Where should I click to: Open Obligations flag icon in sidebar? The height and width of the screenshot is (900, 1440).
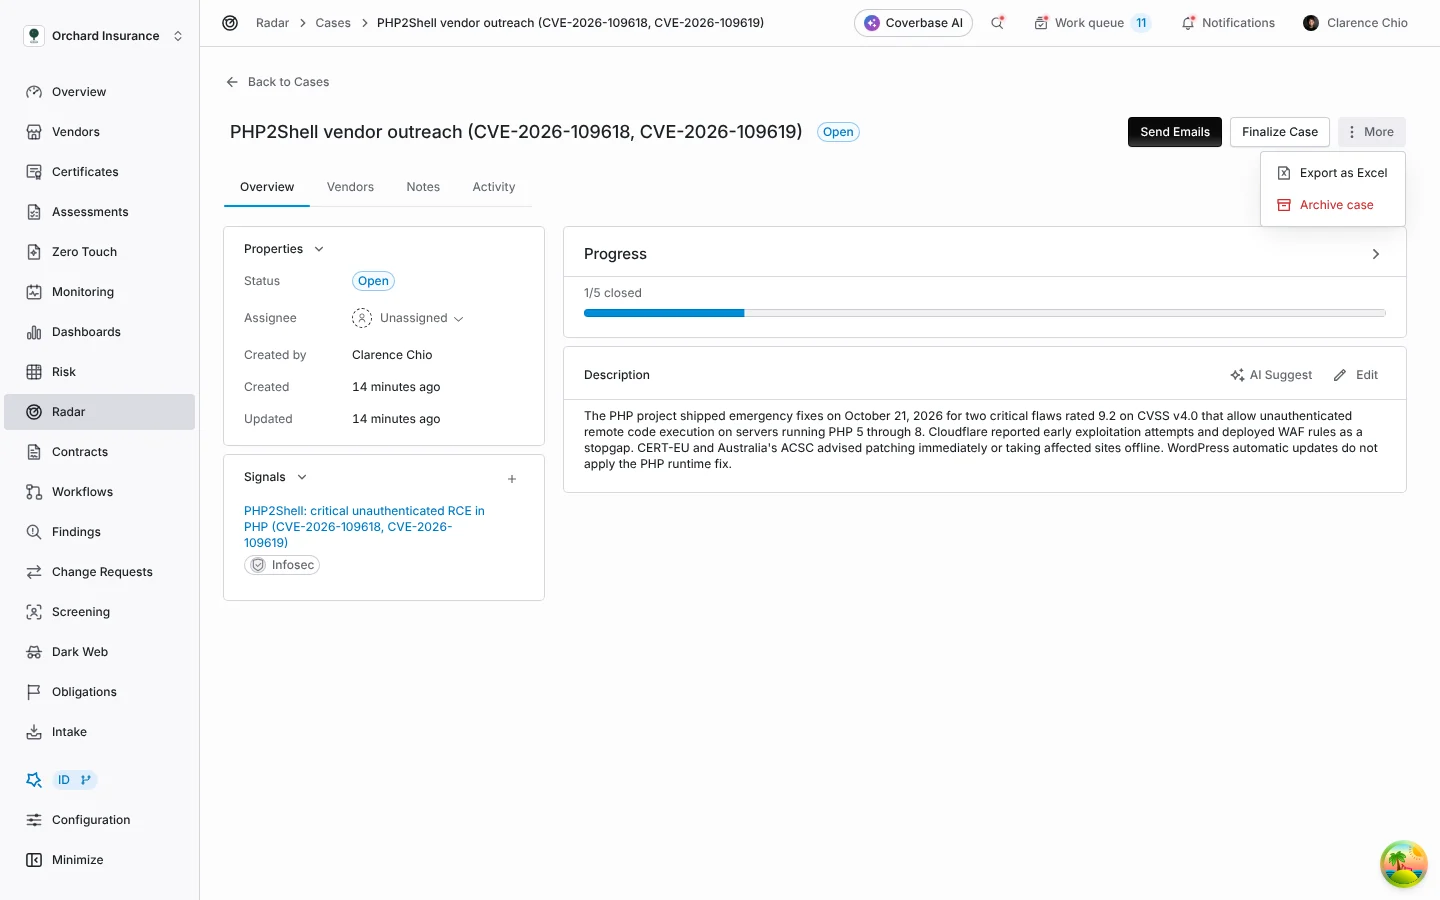point(34,692)
